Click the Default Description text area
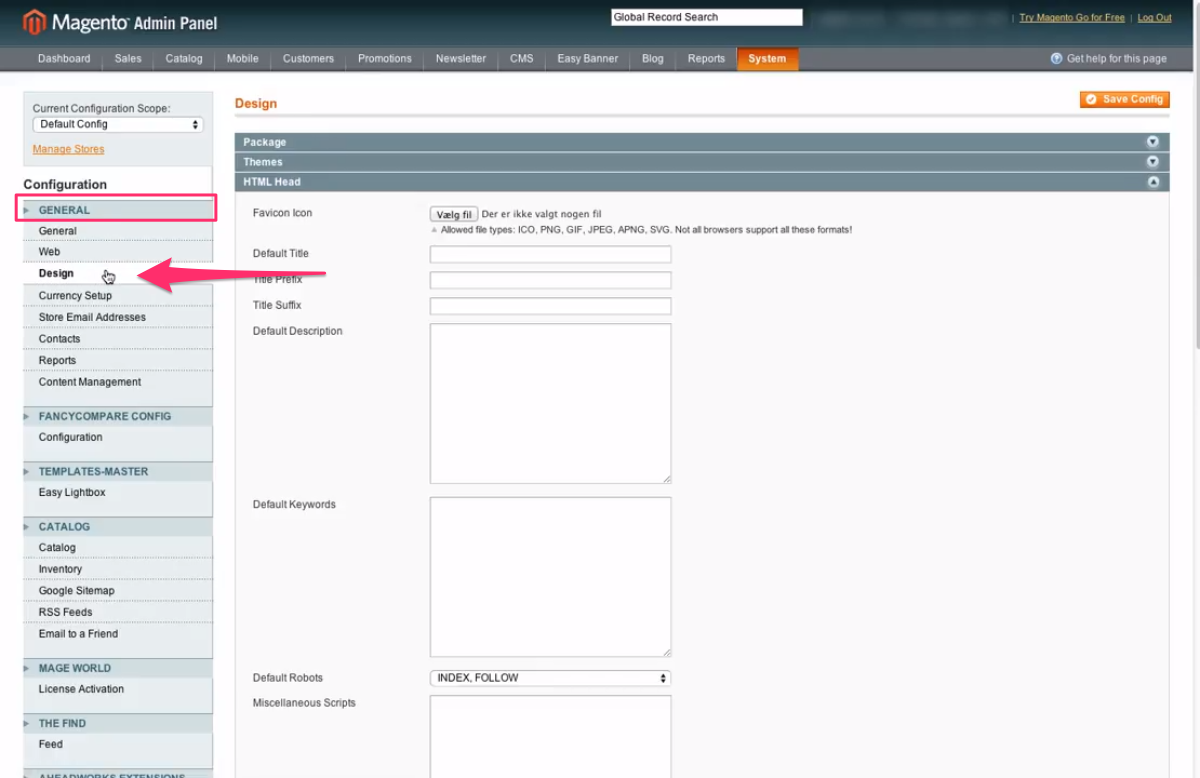The height and width of the screenshot is (778, 1200). (550, 403)
